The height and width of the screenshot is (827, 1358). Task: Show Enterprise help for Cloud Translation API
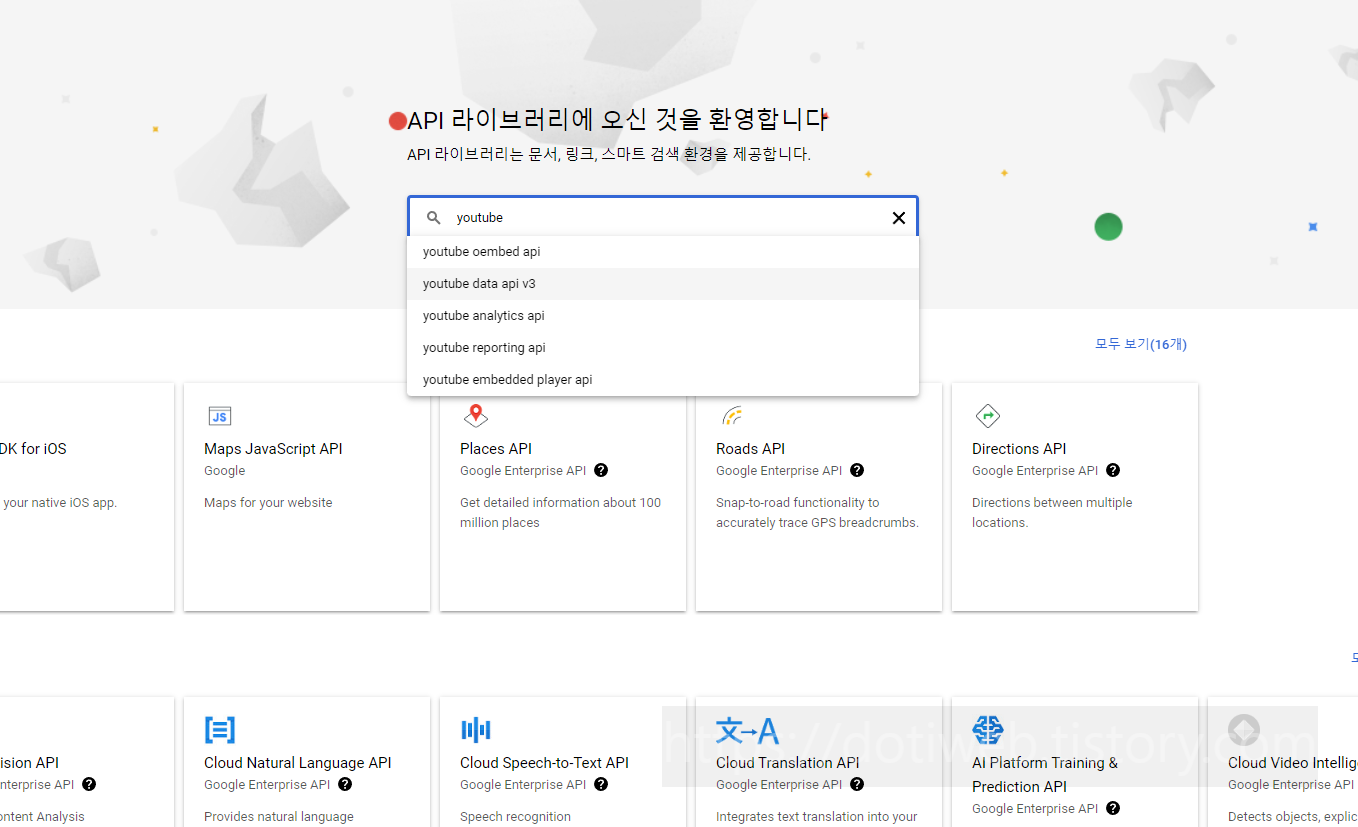point(857,784)
